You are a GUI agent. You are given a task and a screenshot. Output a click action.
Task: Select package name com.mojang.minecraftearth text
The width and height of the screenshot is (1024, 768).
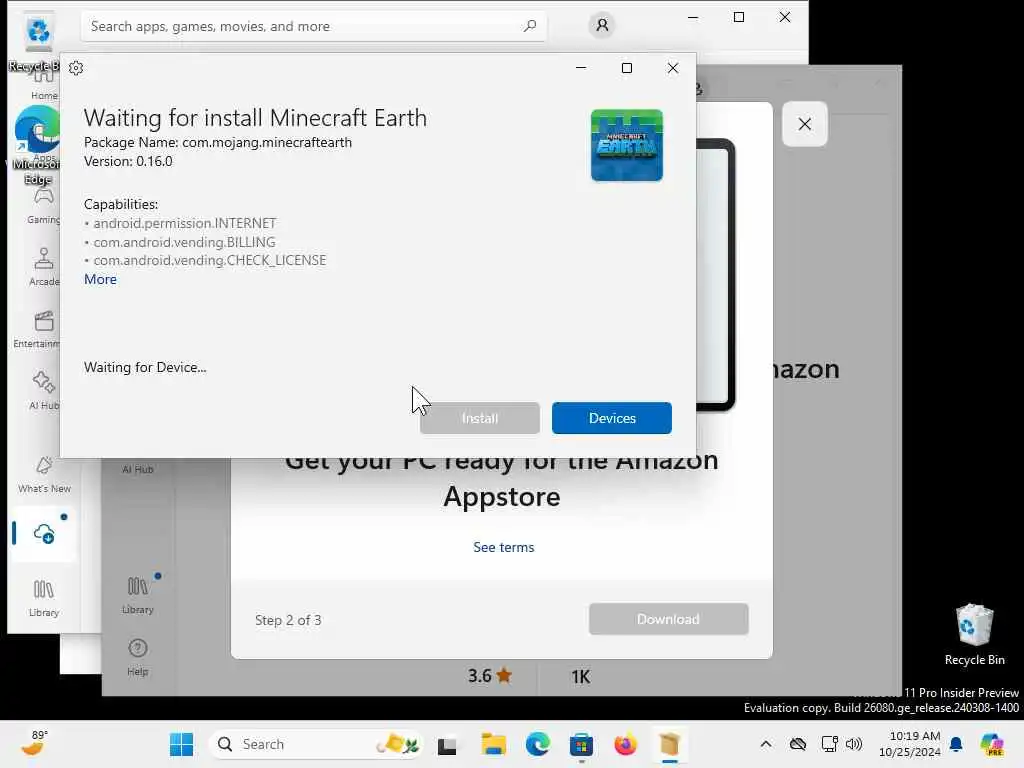pos(267,142)
